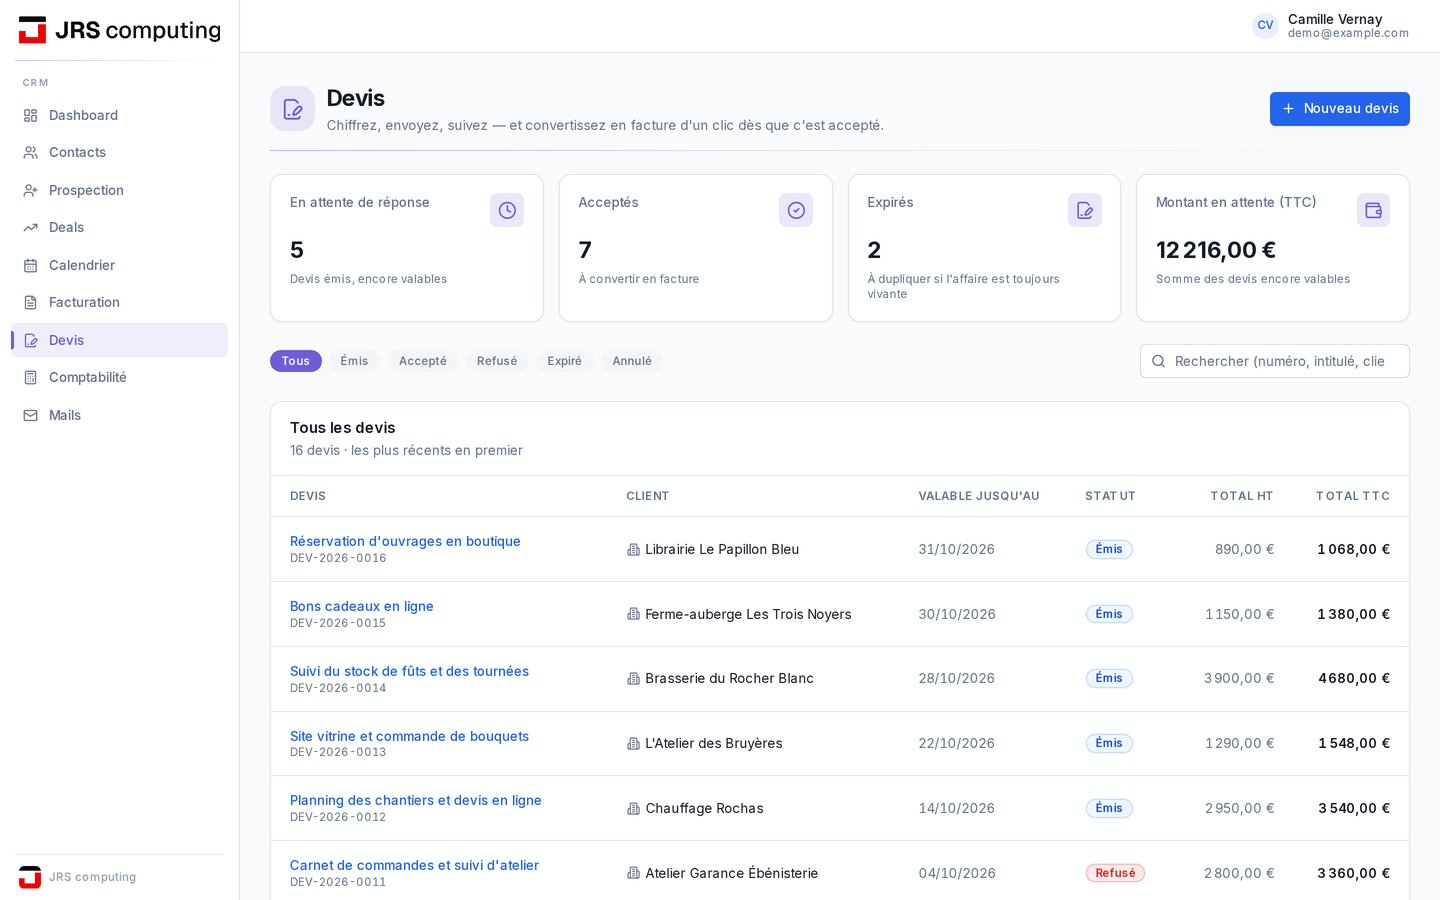Click the CV user avatar
Viewport: 1440px width, 900px height.
click(1265, 26)
